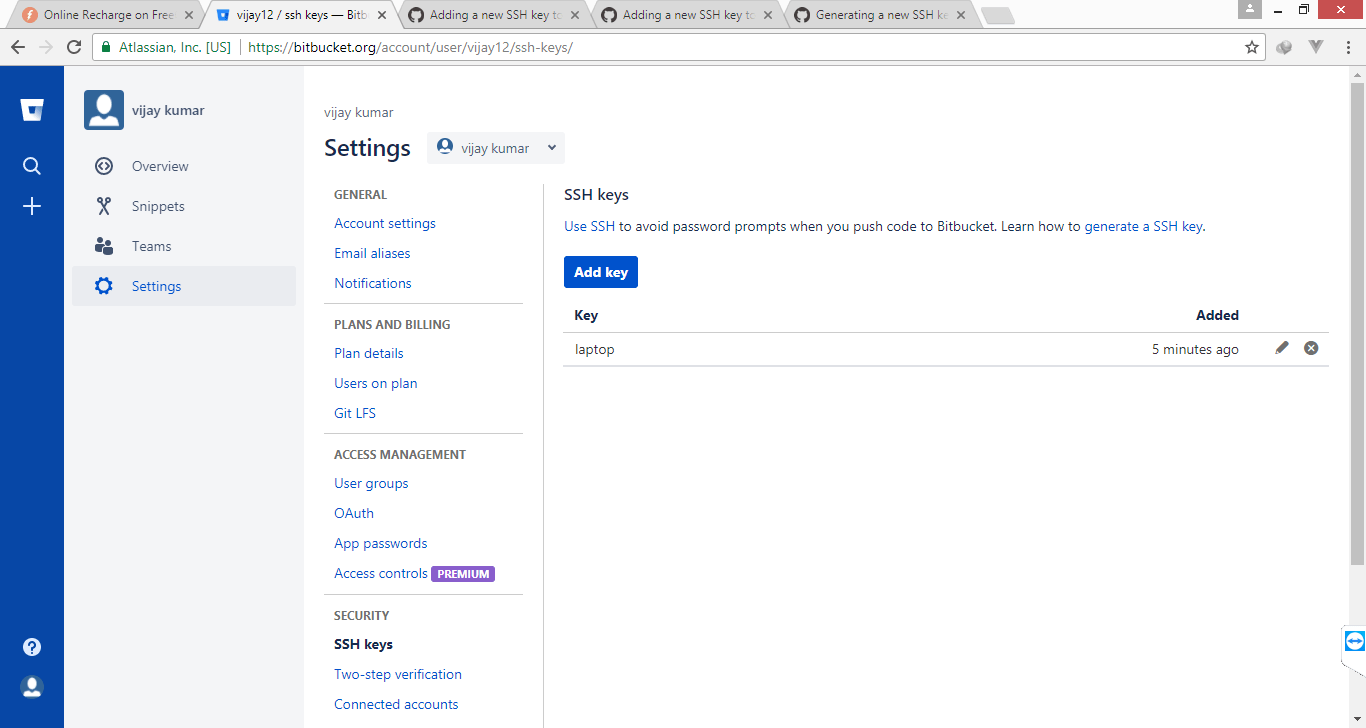Click the profile avatar at the sidebar bottom
1366x728 pixels.
coord(31,687)
